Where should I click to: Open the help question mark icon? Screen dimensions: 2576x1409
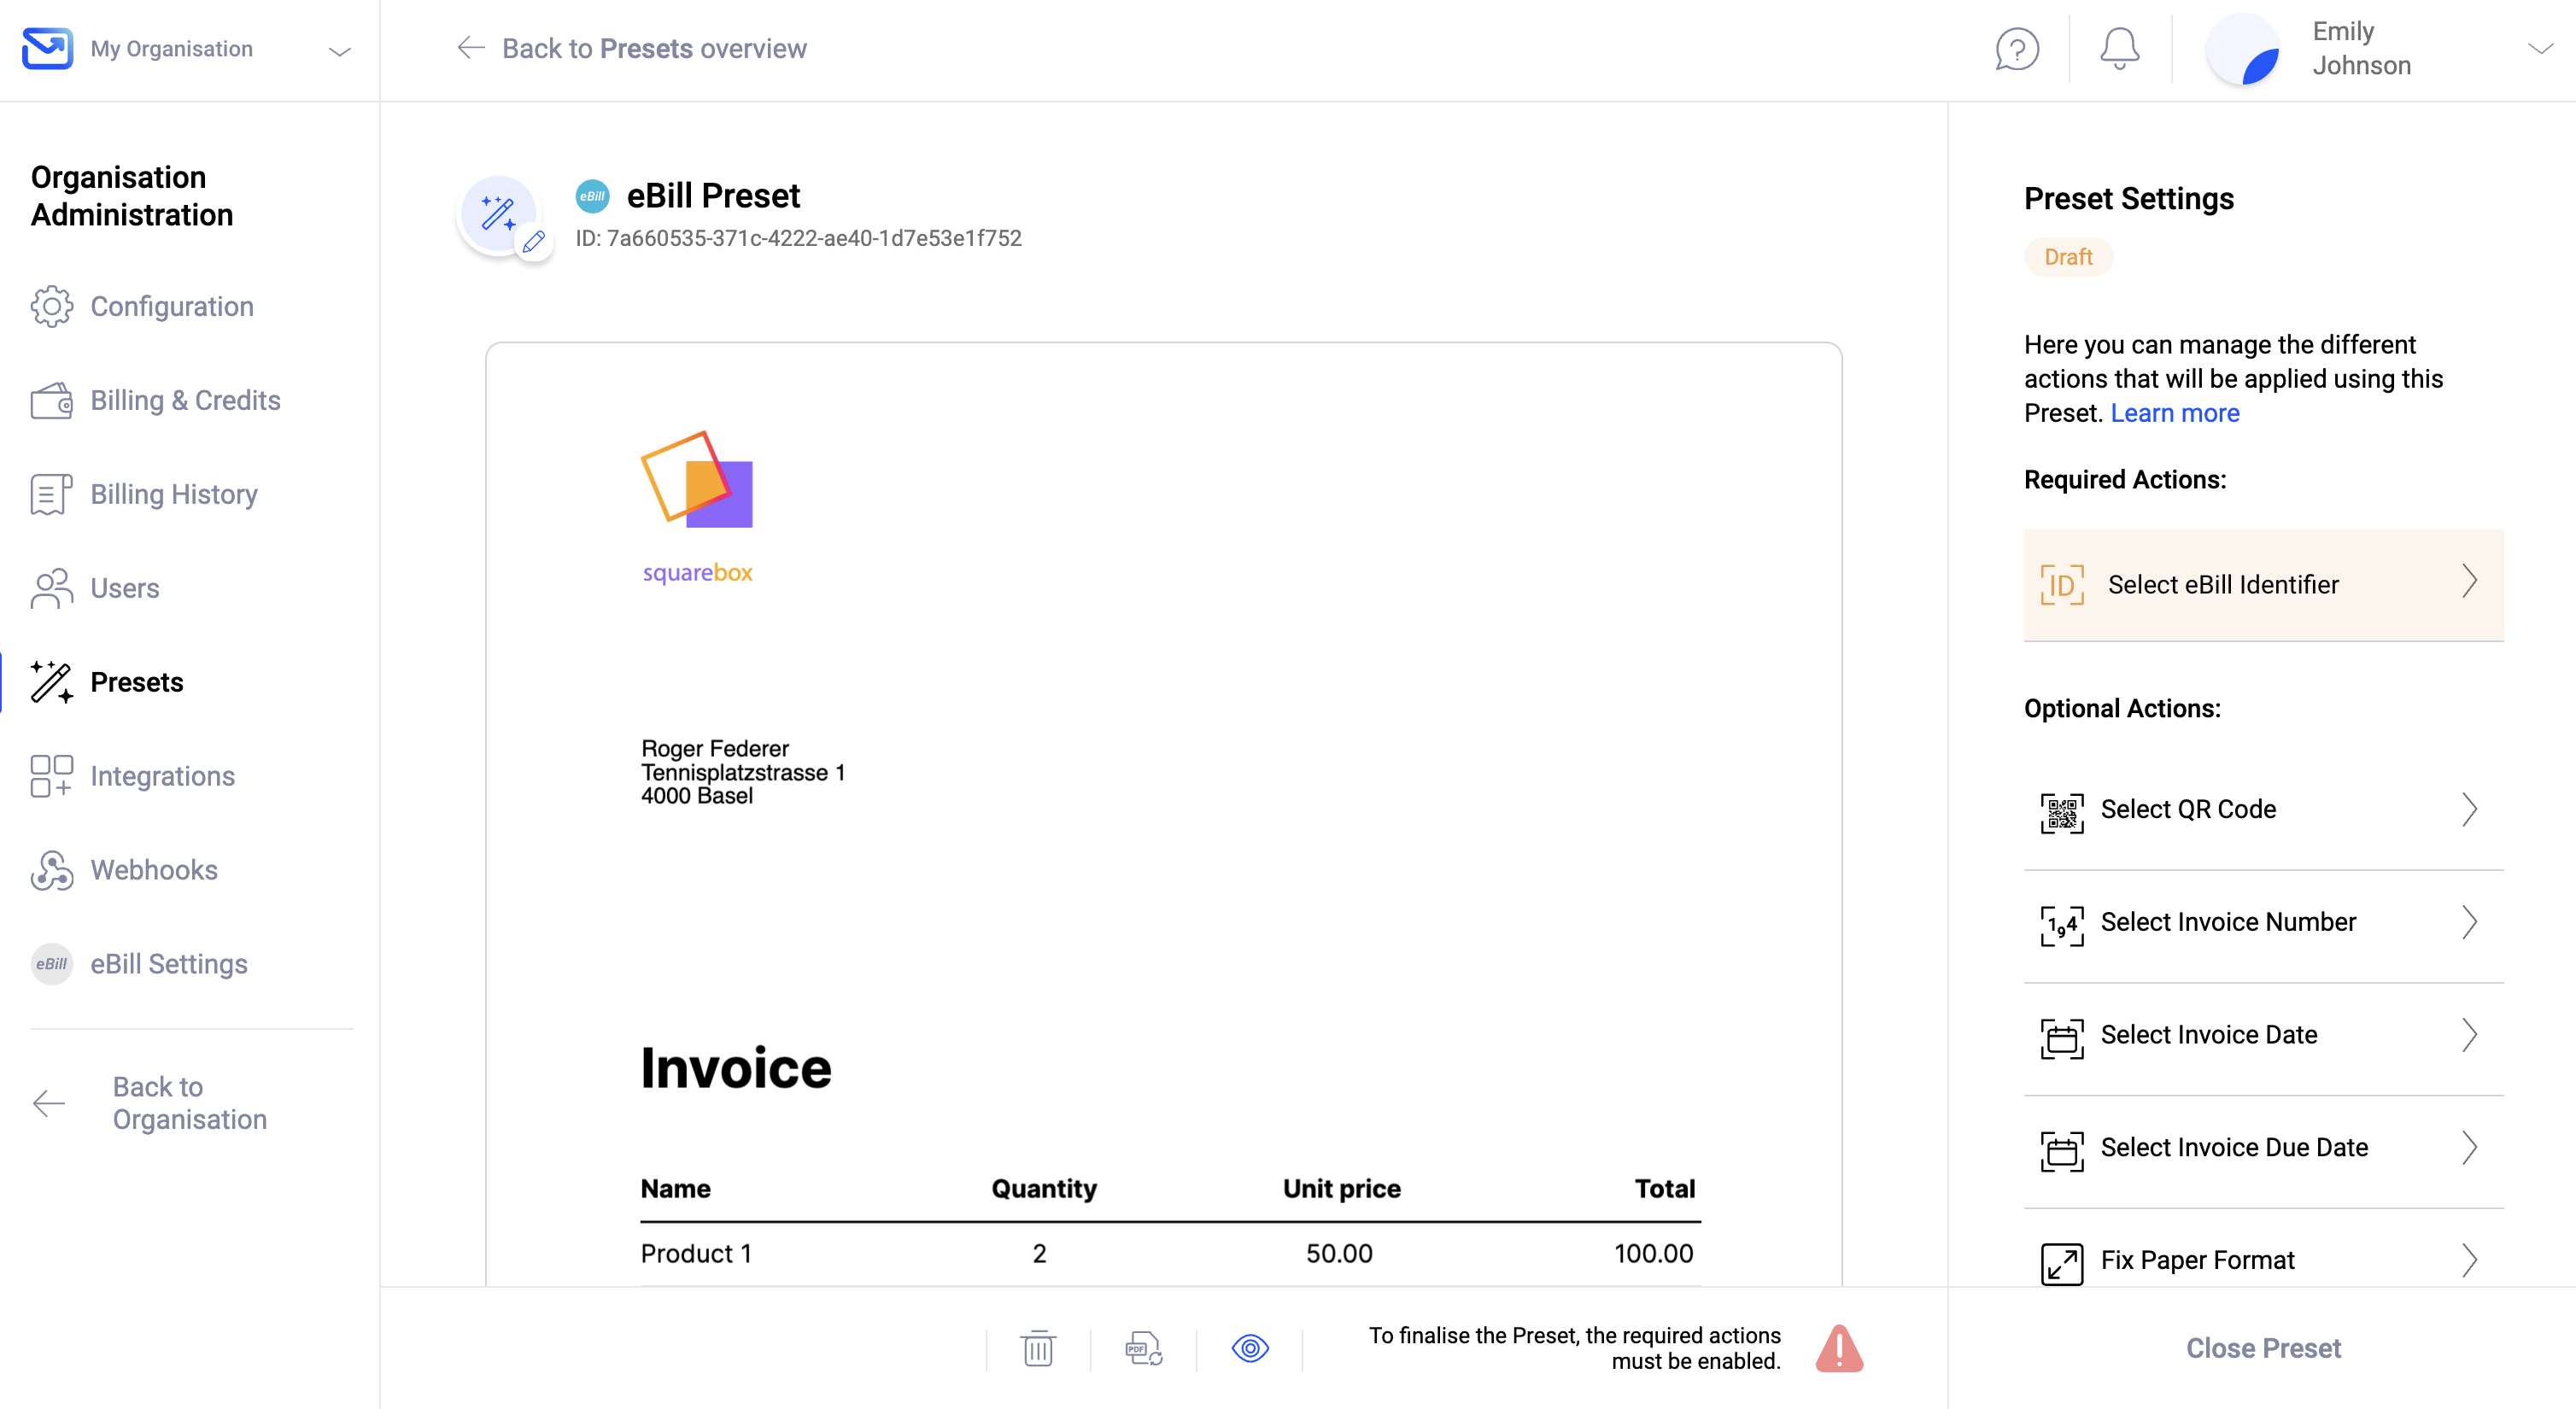click(x=2016, y=49)
